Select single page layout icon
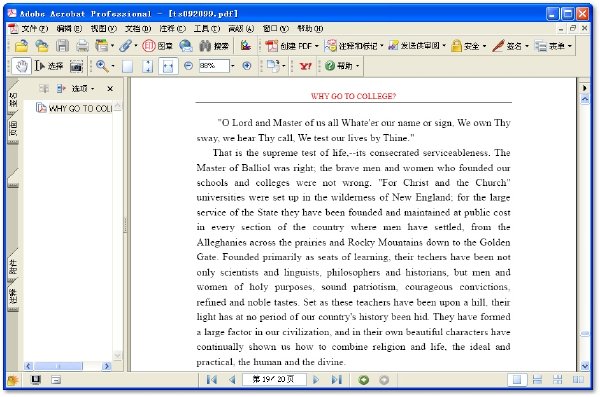This screenshot has width=600, height=397. click(x=517, y=380)
